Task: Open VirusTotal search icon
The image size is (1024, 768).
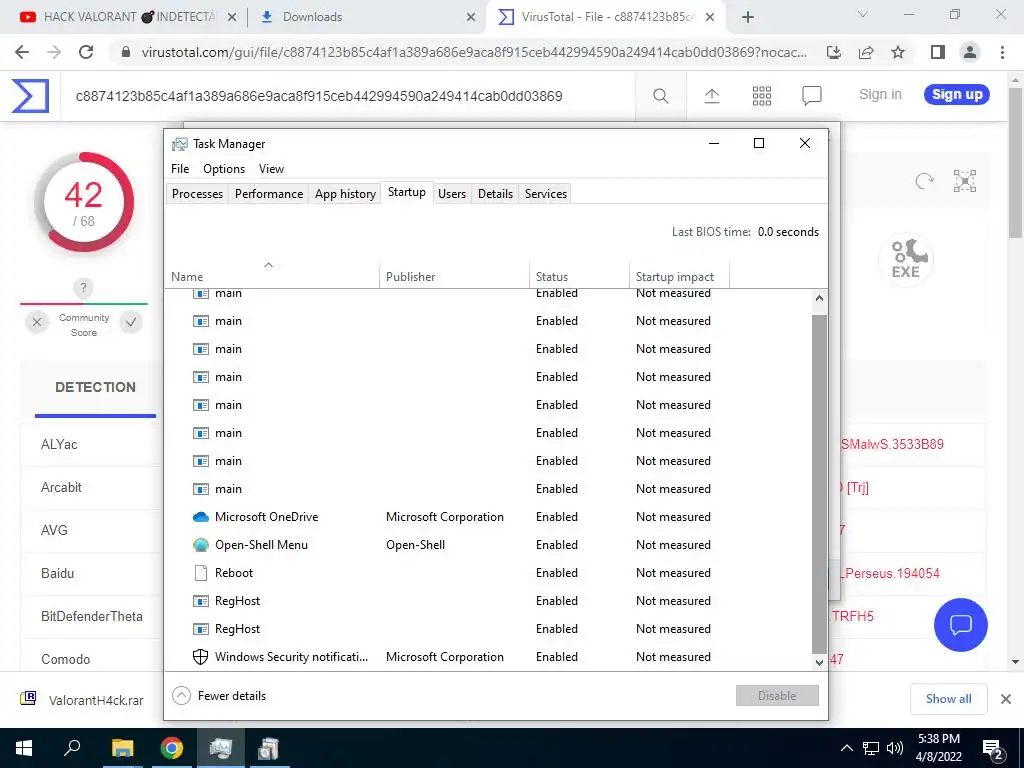Action: pos(660,96)
